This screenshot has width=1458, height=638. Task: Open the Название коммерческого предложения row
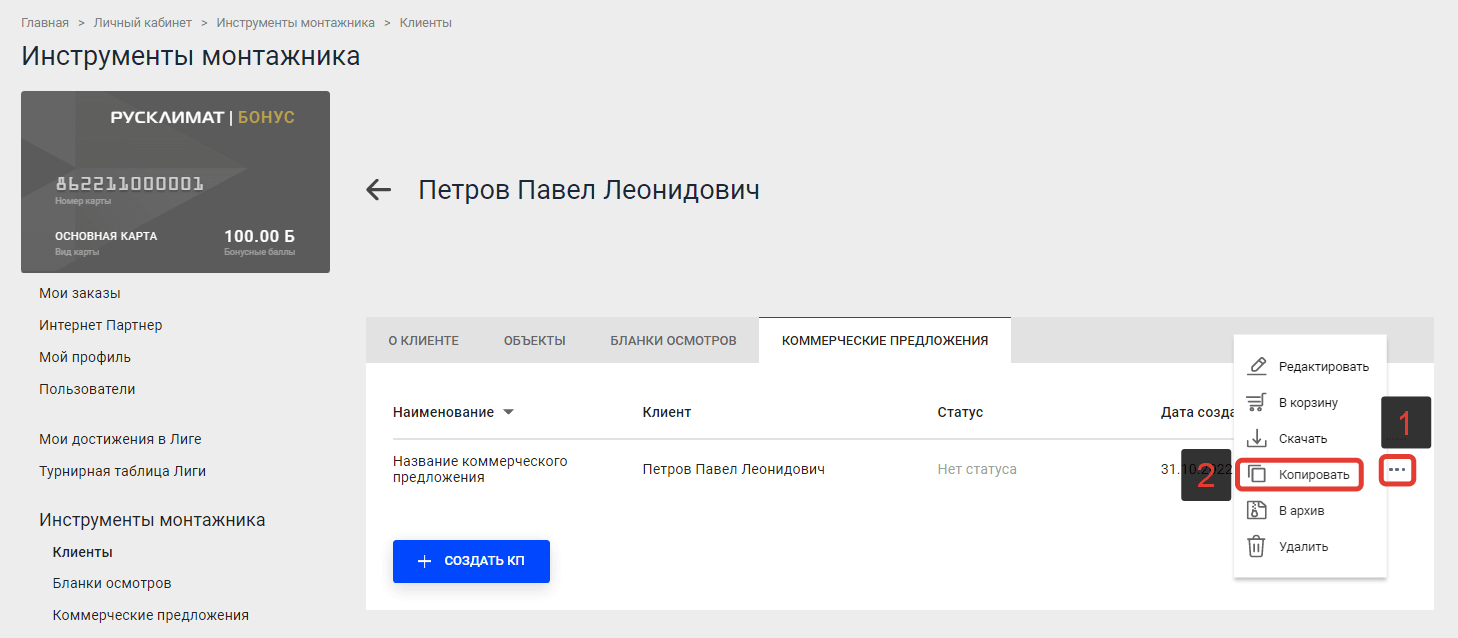tap(480, 469)
